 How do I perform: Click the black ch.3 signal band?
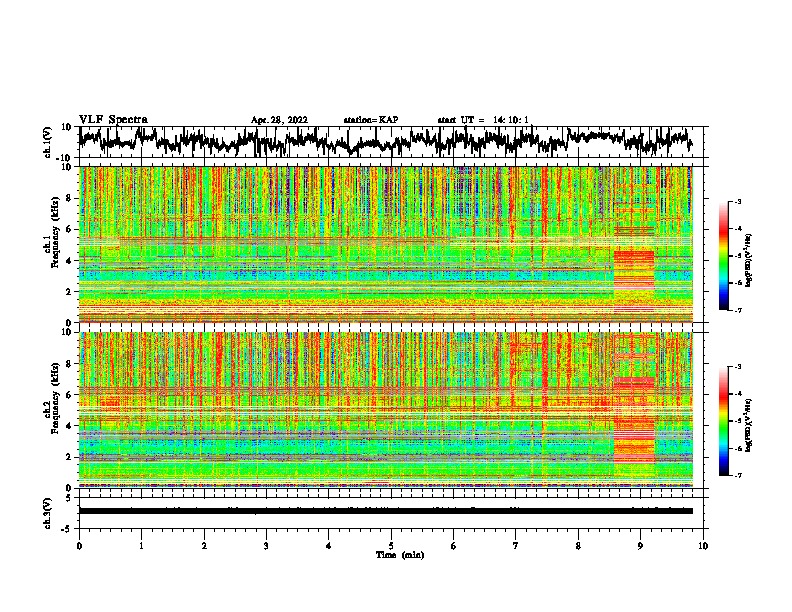click(x=385, y=511)
